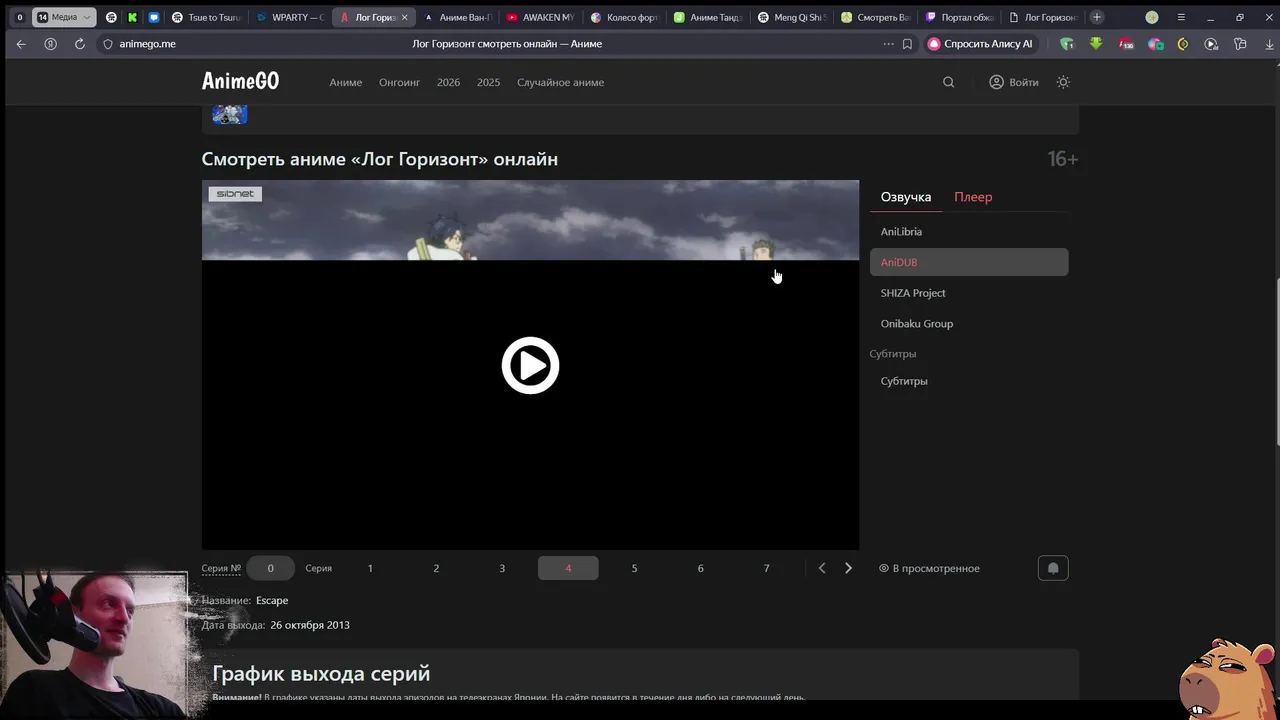The image size is (1280, 720).
Task: Play the Sibnet video
Action: coord(530,365)
